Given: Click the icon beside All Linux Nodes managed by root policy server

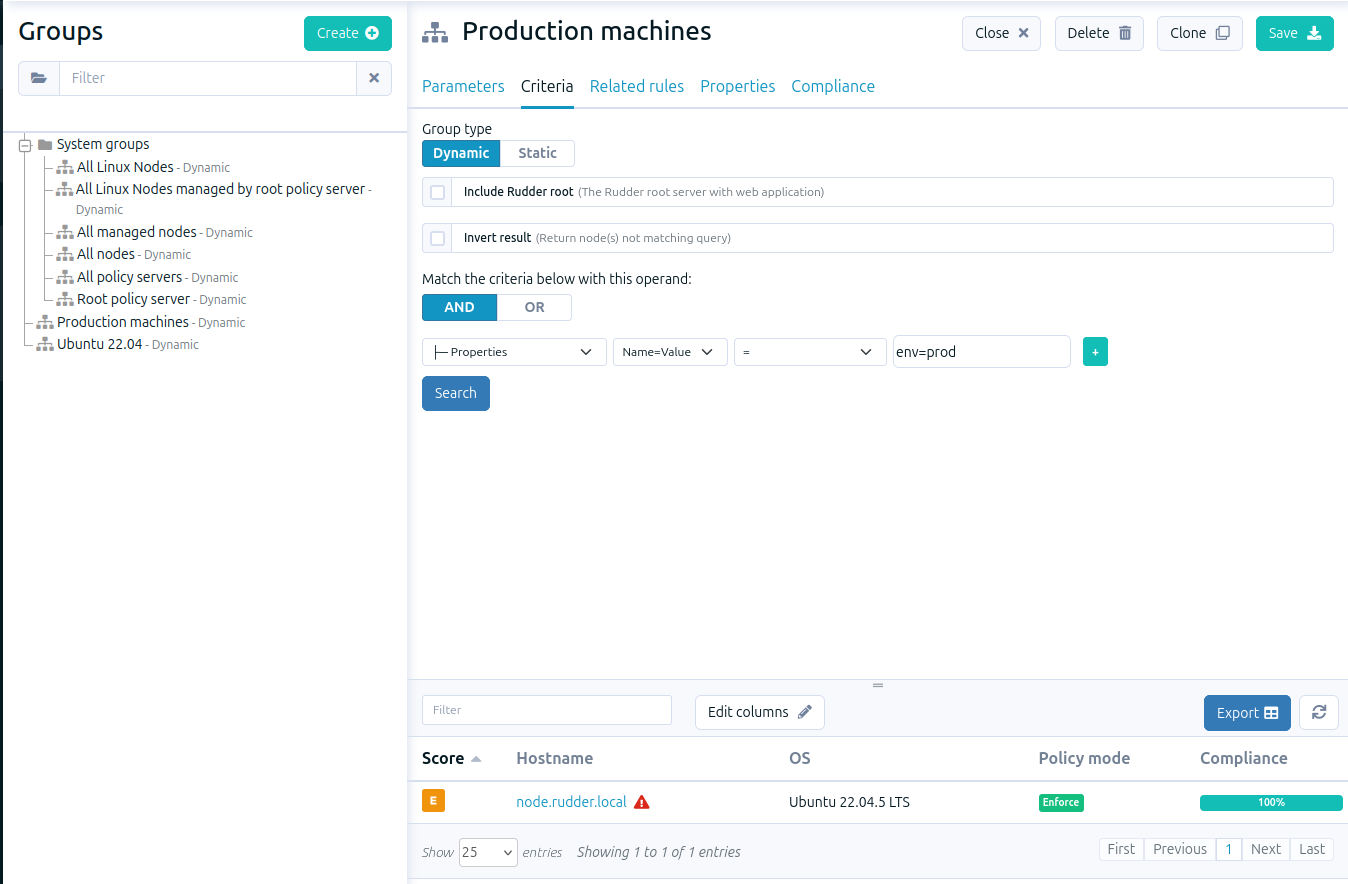Looking at the screenshot, I should [x=65, y=189].
